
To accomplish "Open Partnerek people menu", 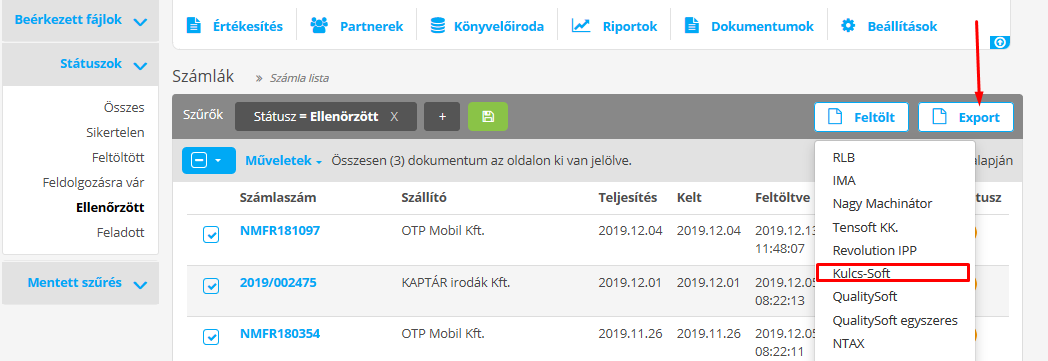I will click(x=357, y=27).
